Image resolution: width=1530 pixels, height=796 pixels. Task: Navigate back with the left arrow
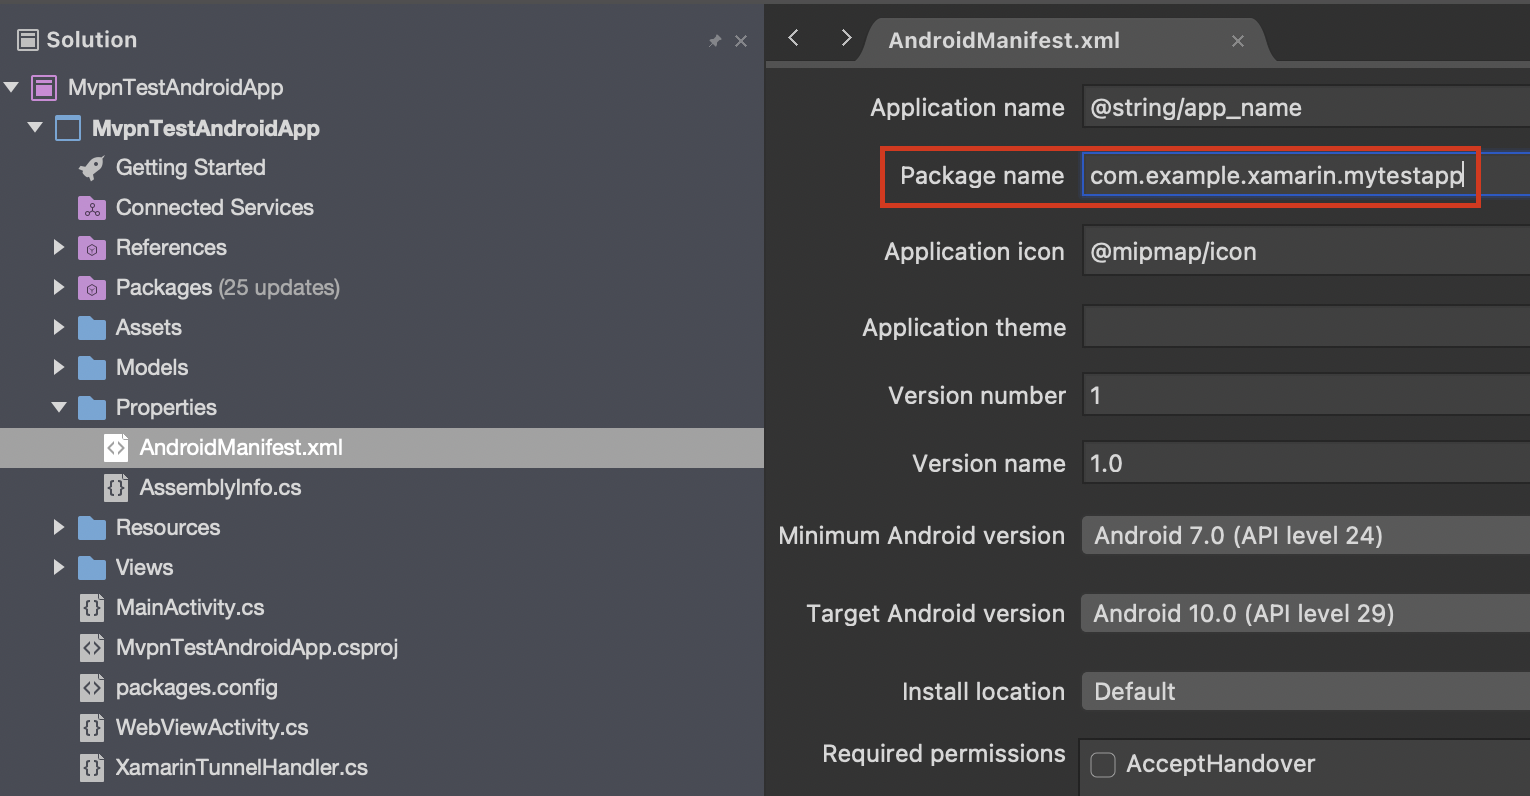click(x=793, y=38)
